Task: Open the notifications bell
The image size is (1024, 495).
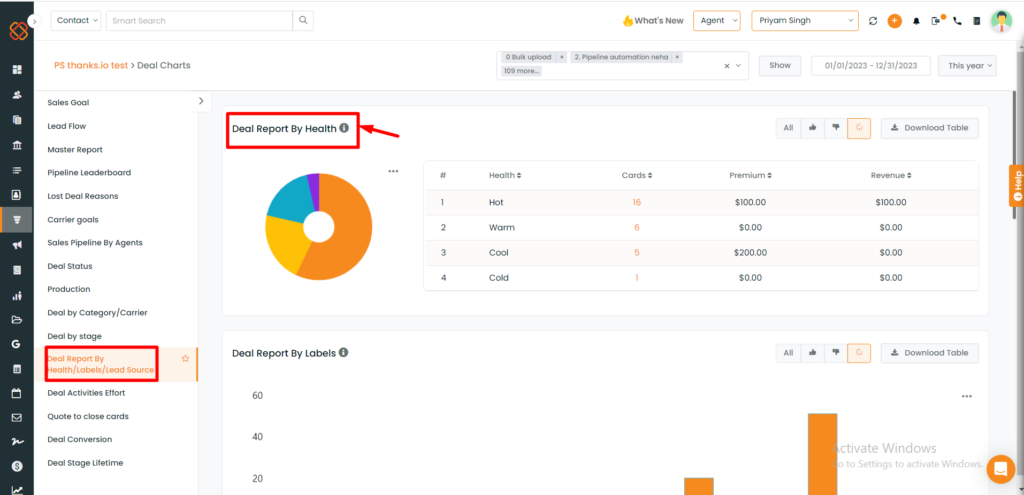Action: 916,21
